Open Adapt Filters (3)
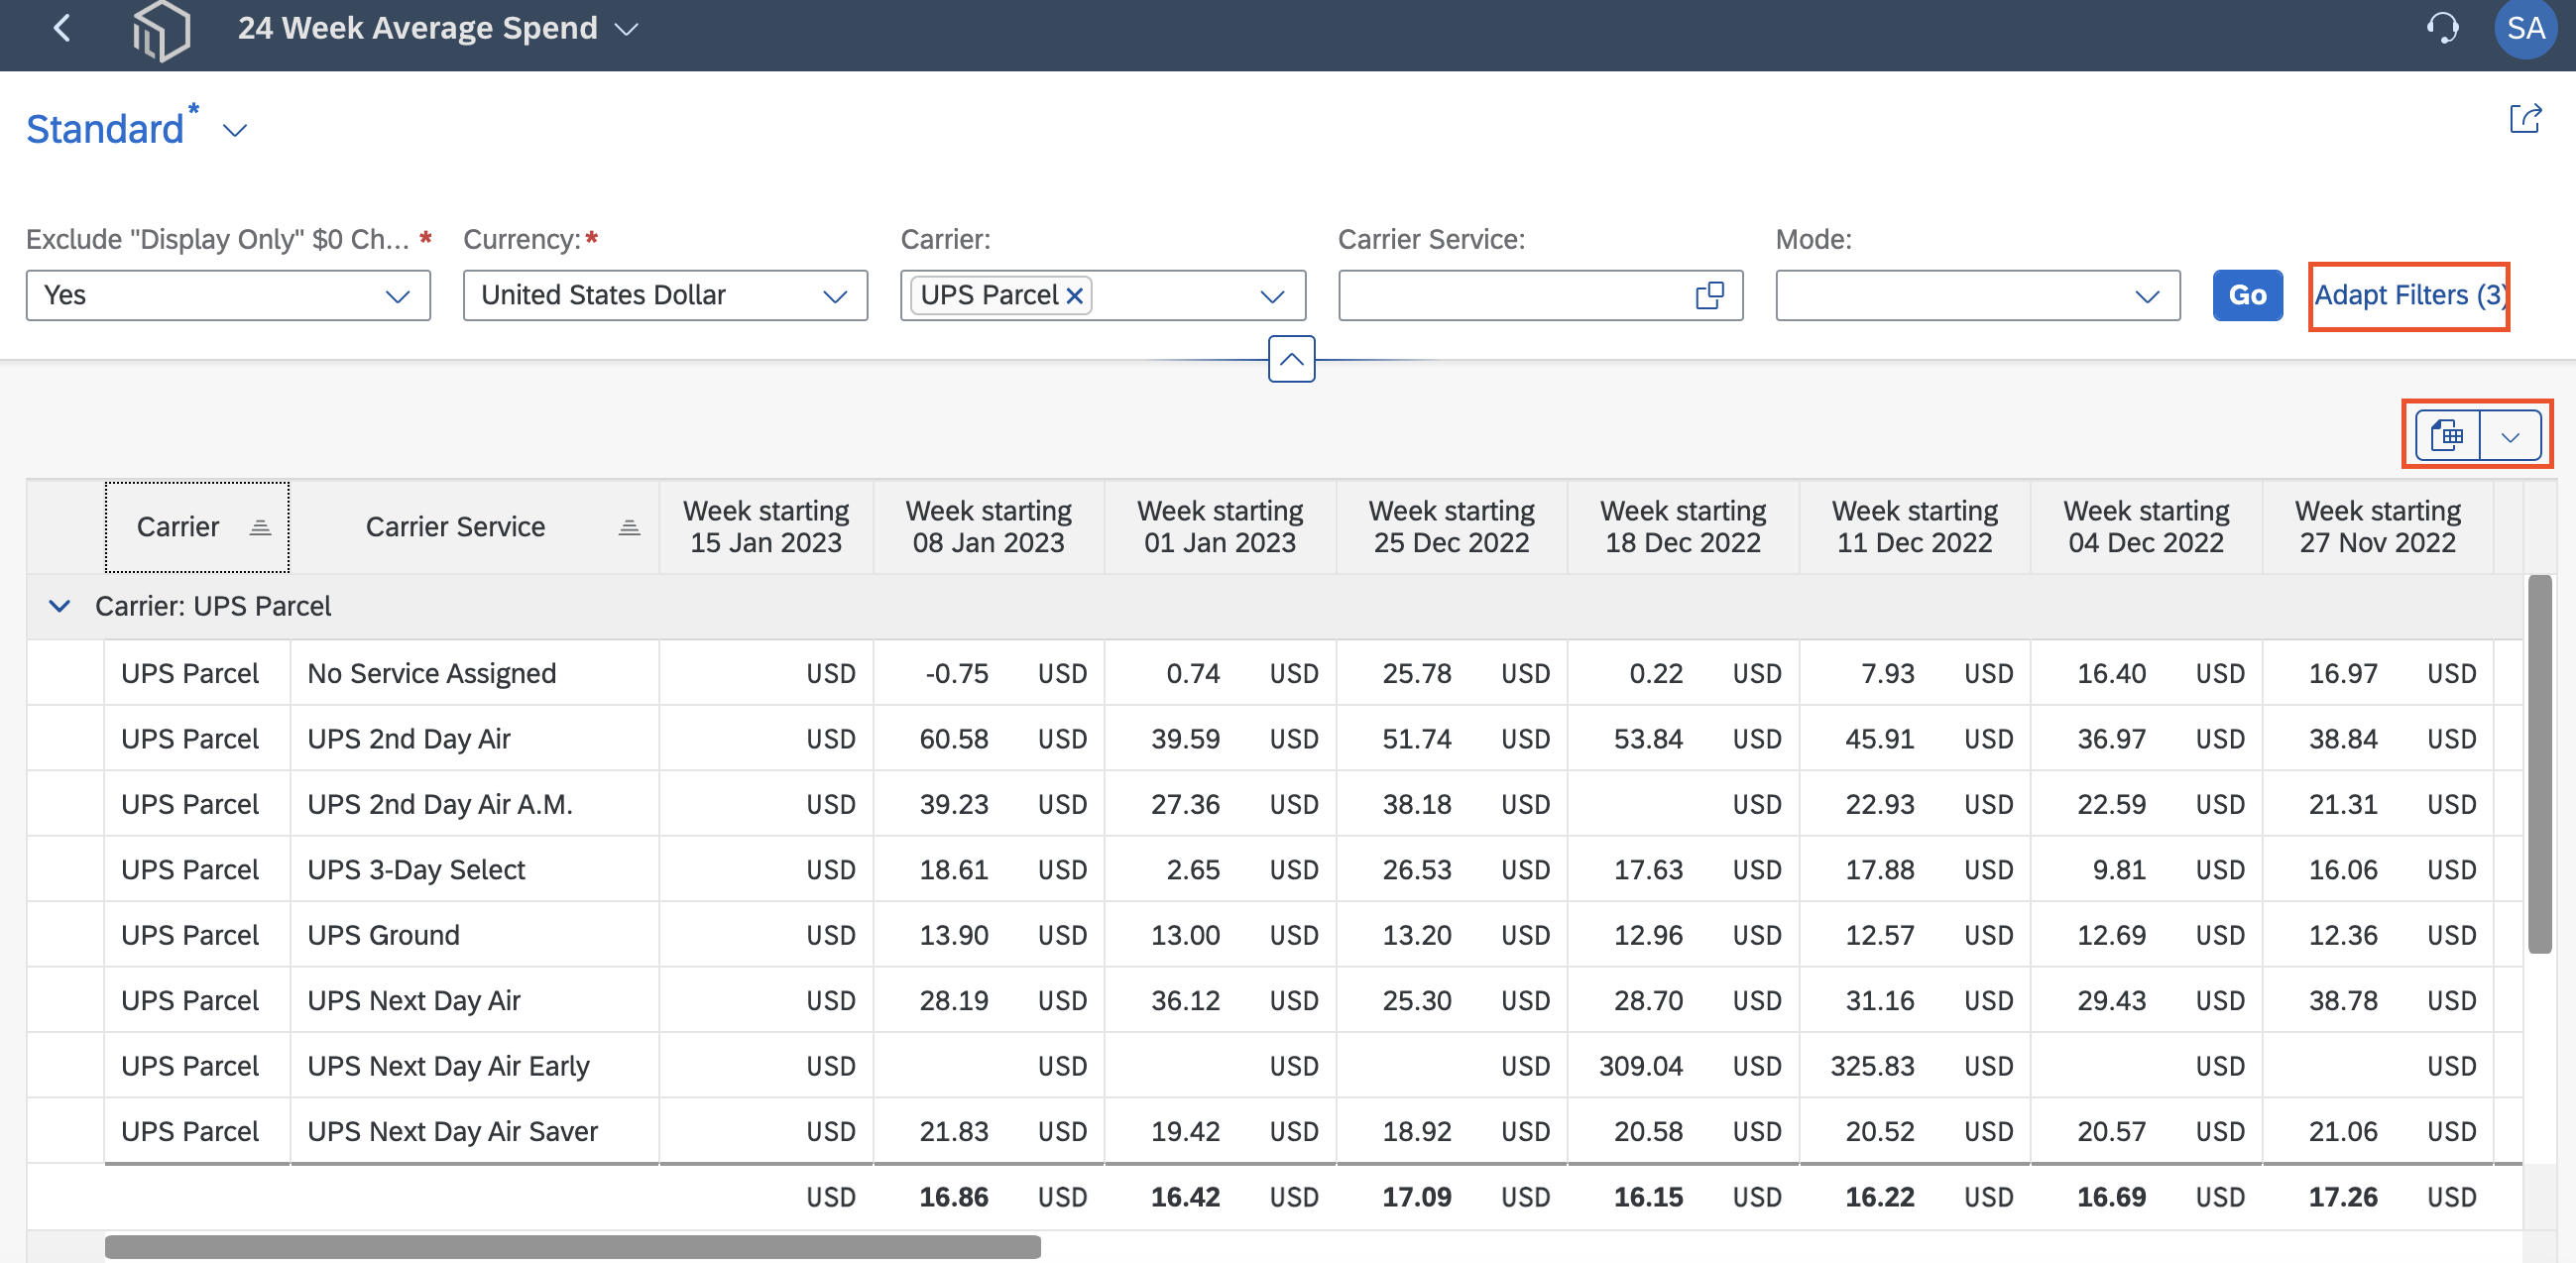The image size is (2576, 1263). point(2409,295)
